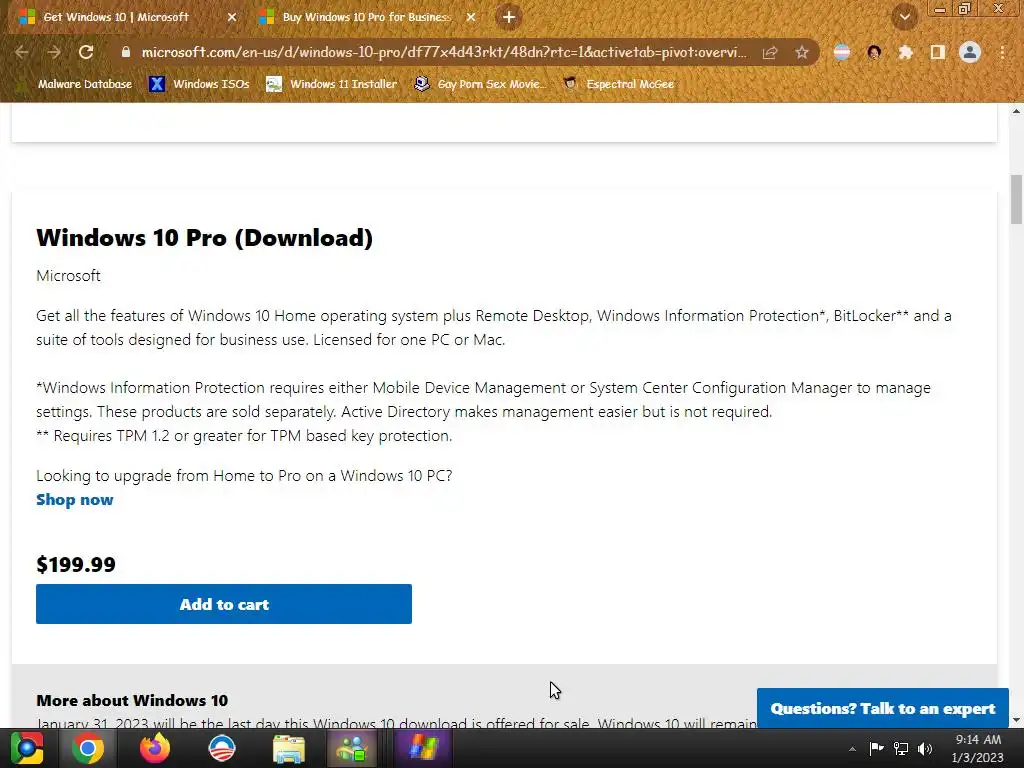
Task: View site info via the padlock icon
Action: (x=126, y=52)
